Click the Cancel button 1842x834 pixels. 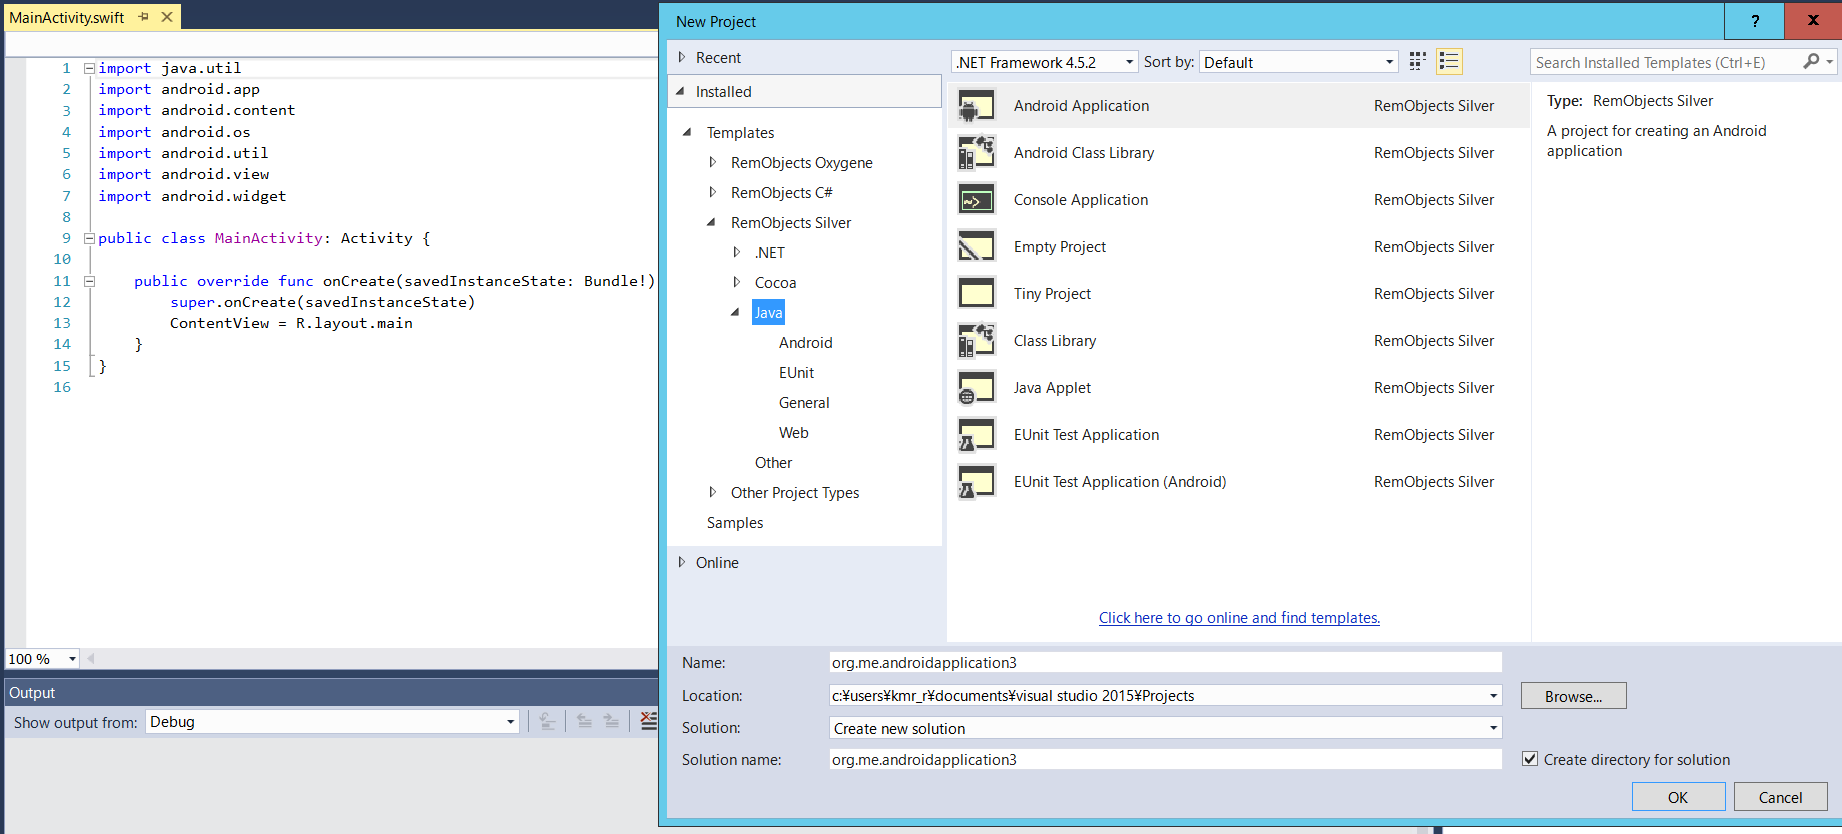tap(1780, 797)
